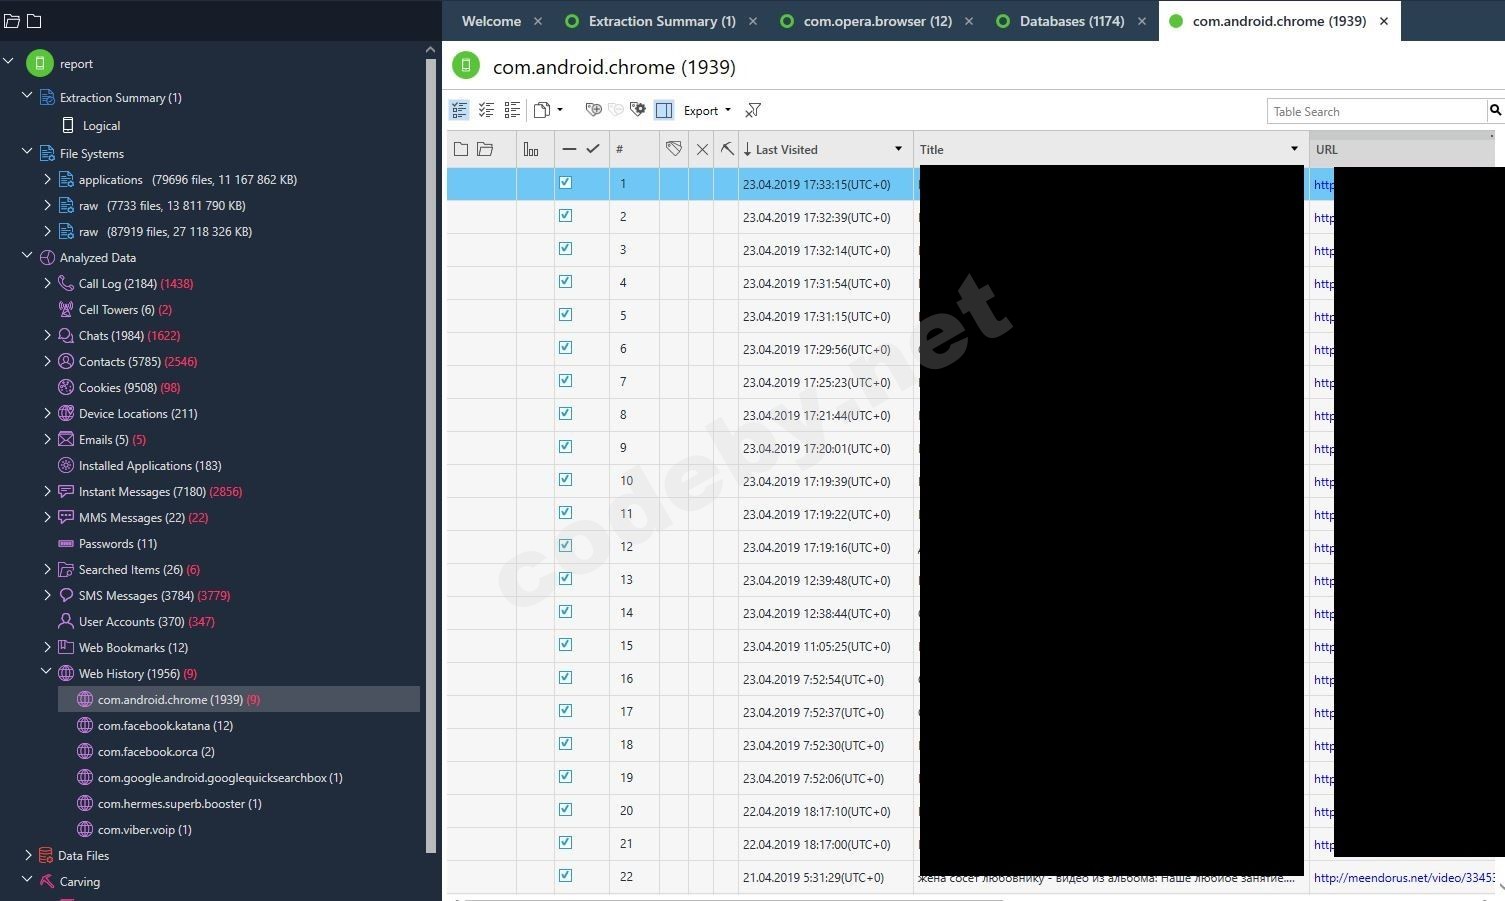This screenshot has height=901, width=1505.
Task: Click the pickaxe (carved) column header icon
Action: click(727, 149)
